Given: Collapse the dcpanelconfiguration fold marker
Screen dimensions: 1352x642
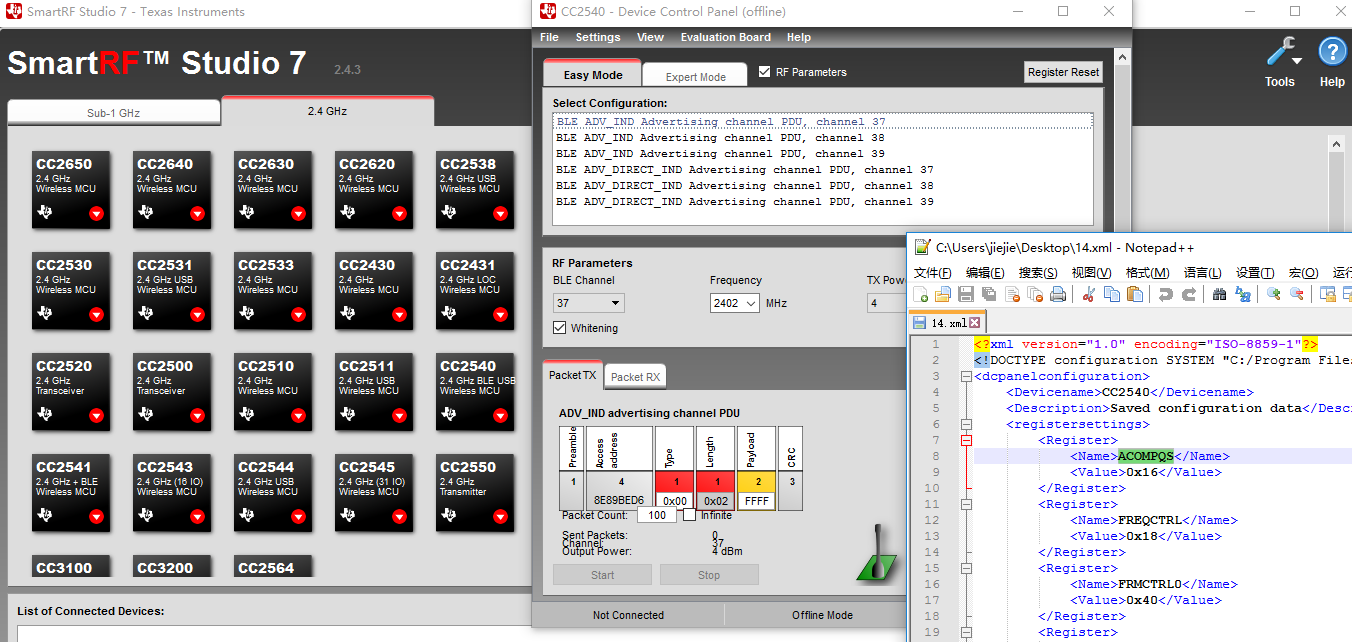Looking at the screenshot, I should click(966, 376).
